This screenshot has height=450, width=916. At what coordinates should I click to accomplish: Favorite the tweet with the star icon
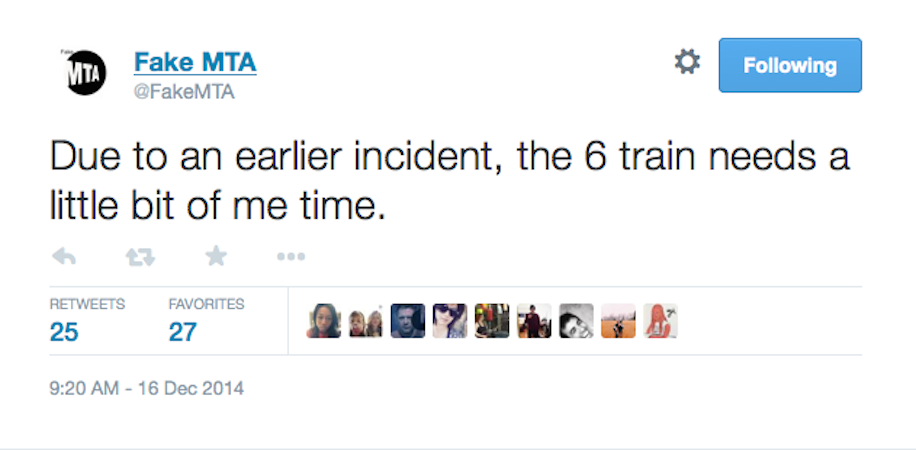click(215, 257)
